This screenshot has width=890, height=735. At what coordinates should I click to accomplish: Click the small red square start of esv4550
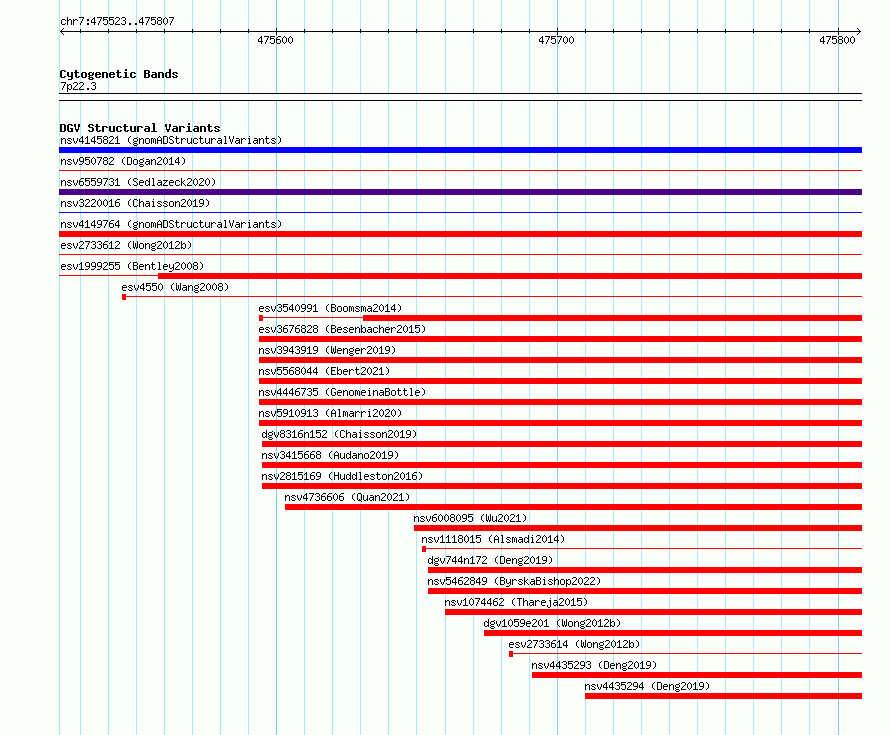click(x=124, y=297)
